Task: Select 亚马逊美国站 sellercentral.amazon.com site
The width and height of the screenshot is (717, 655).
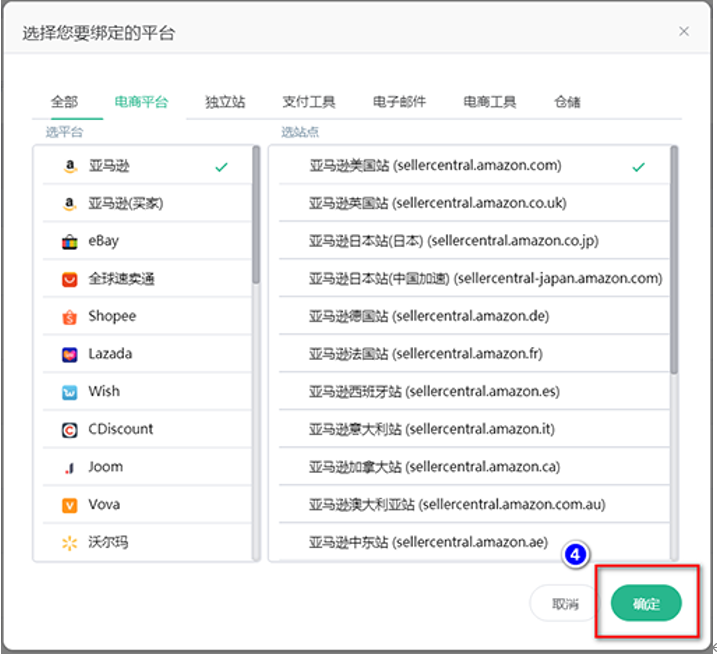Action: (x=474, y=166)
